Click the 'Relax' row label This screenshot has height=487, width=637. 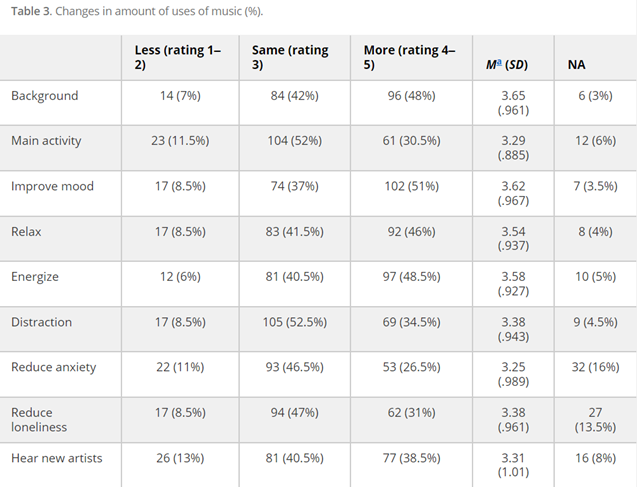pyautogui.click(x=26, y=232)
